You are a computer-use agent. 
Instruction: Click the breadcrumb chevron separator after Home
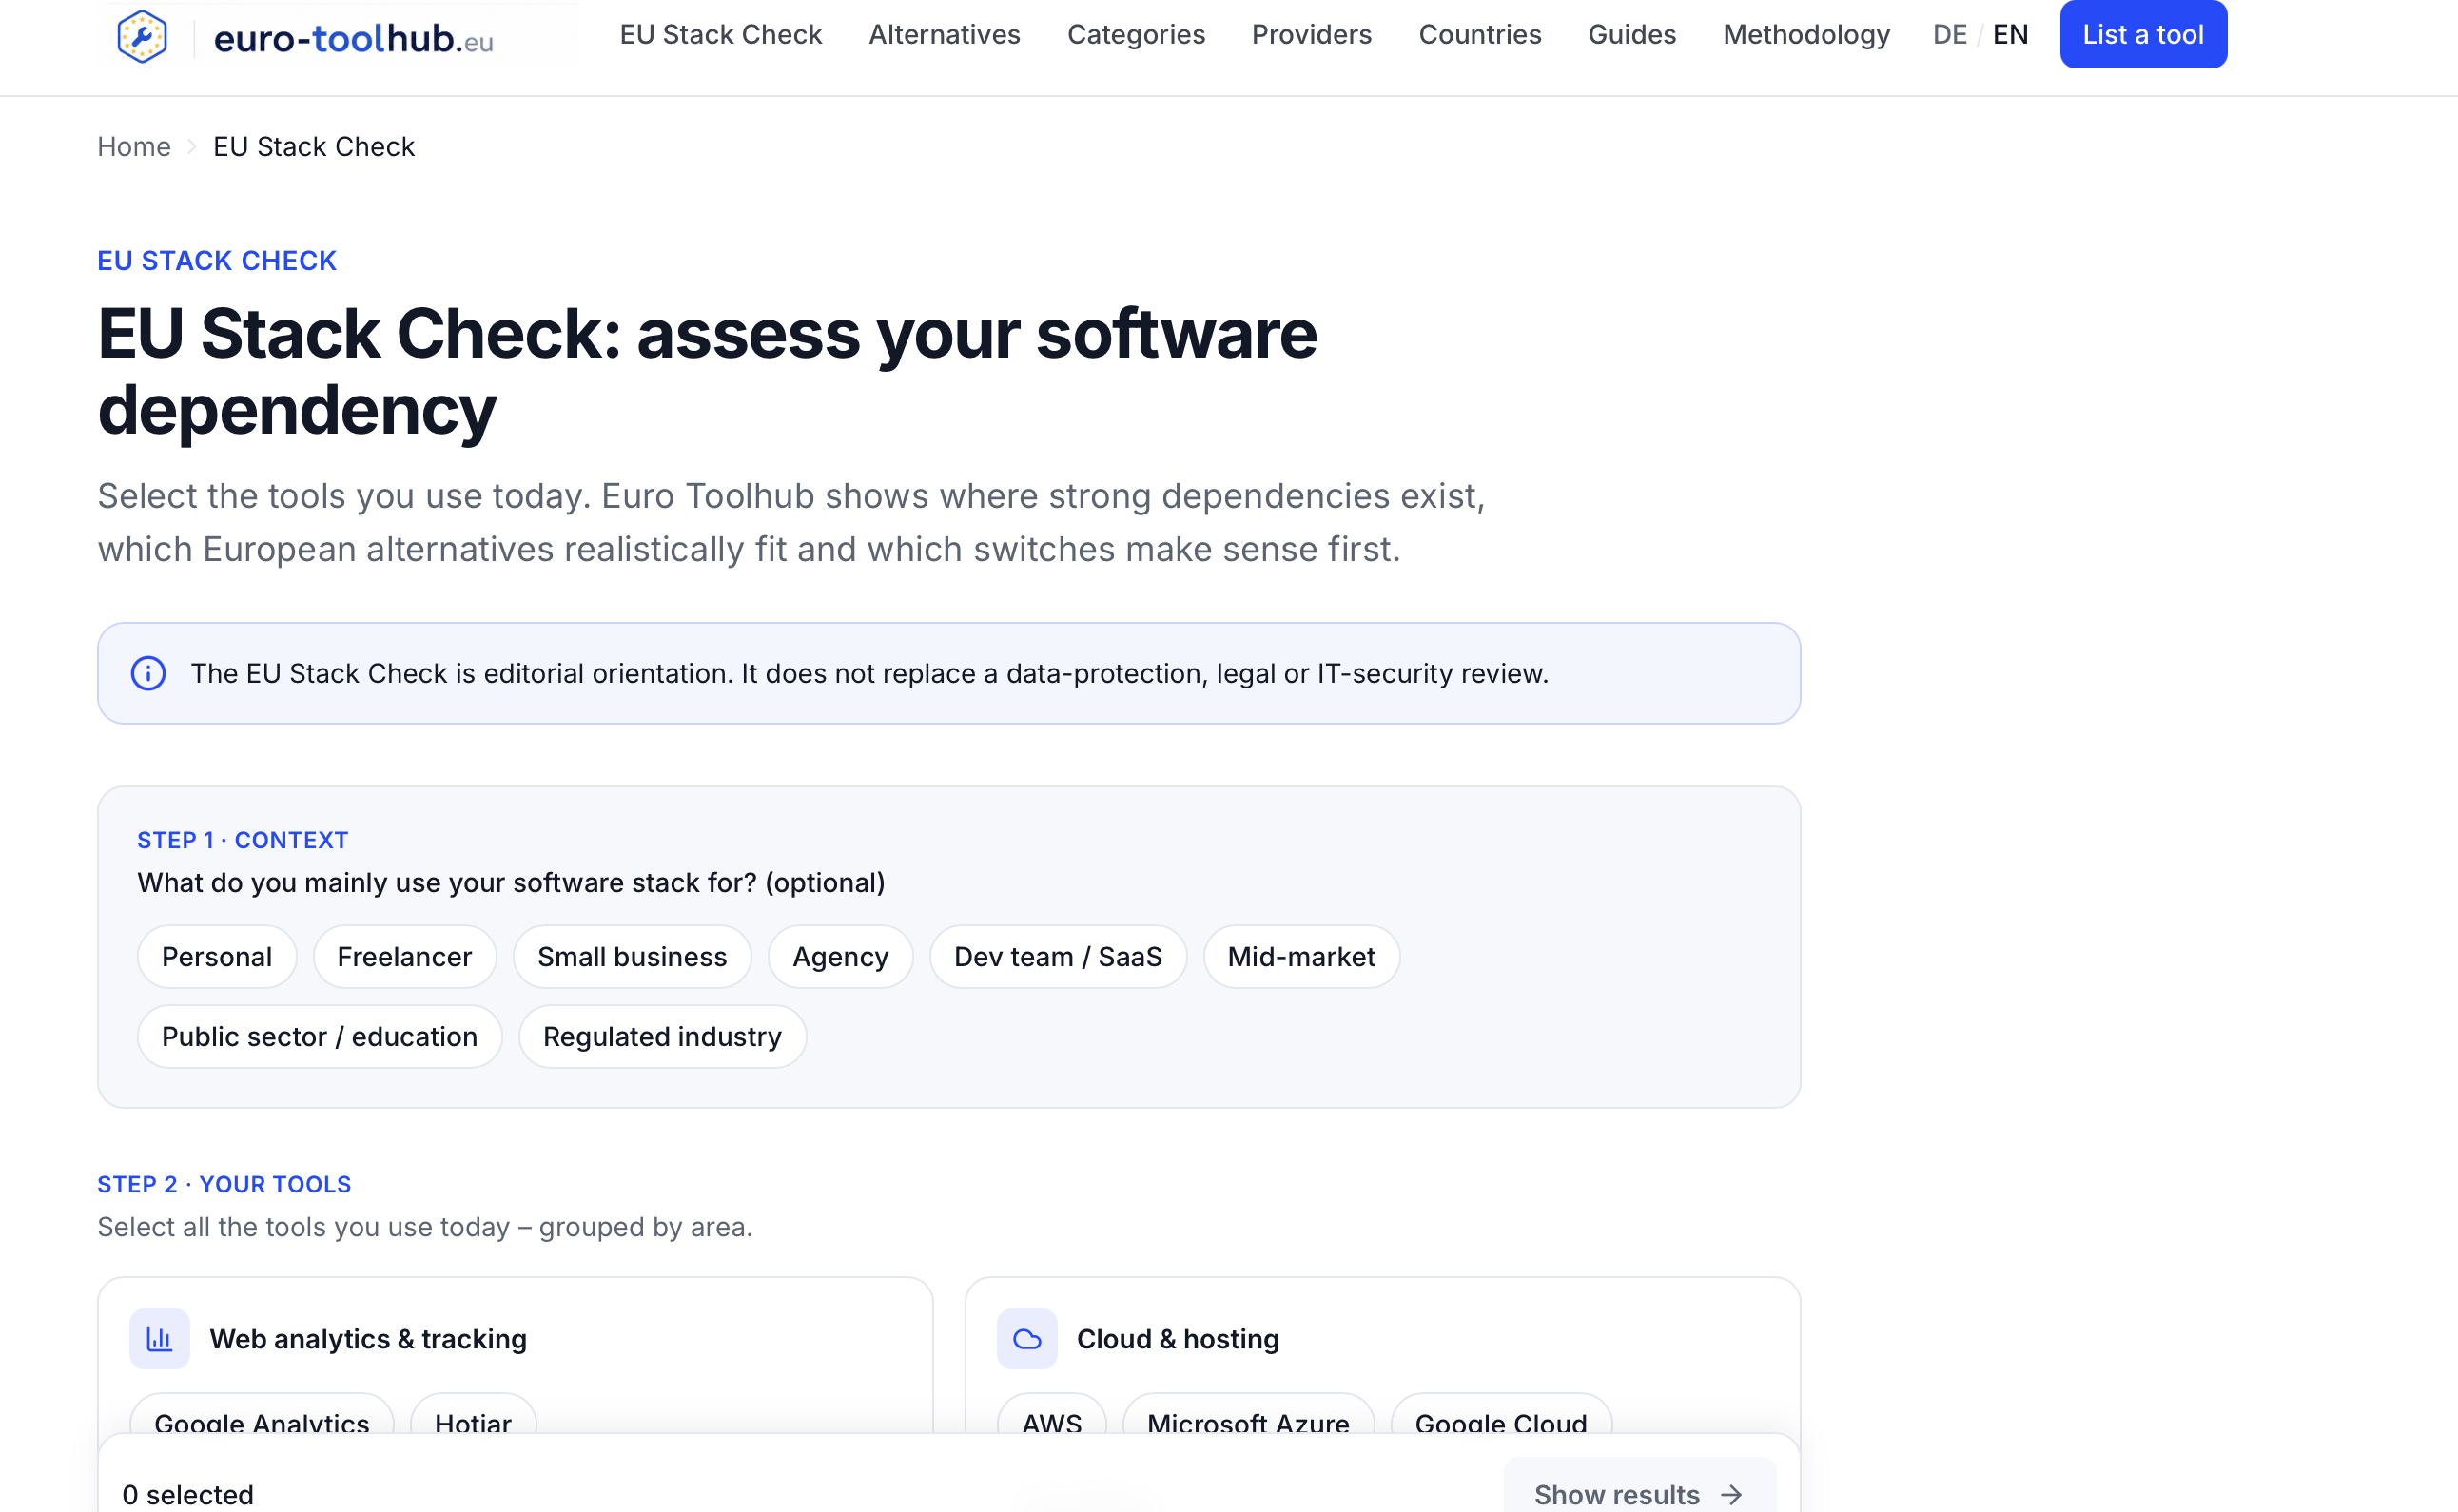192,147
